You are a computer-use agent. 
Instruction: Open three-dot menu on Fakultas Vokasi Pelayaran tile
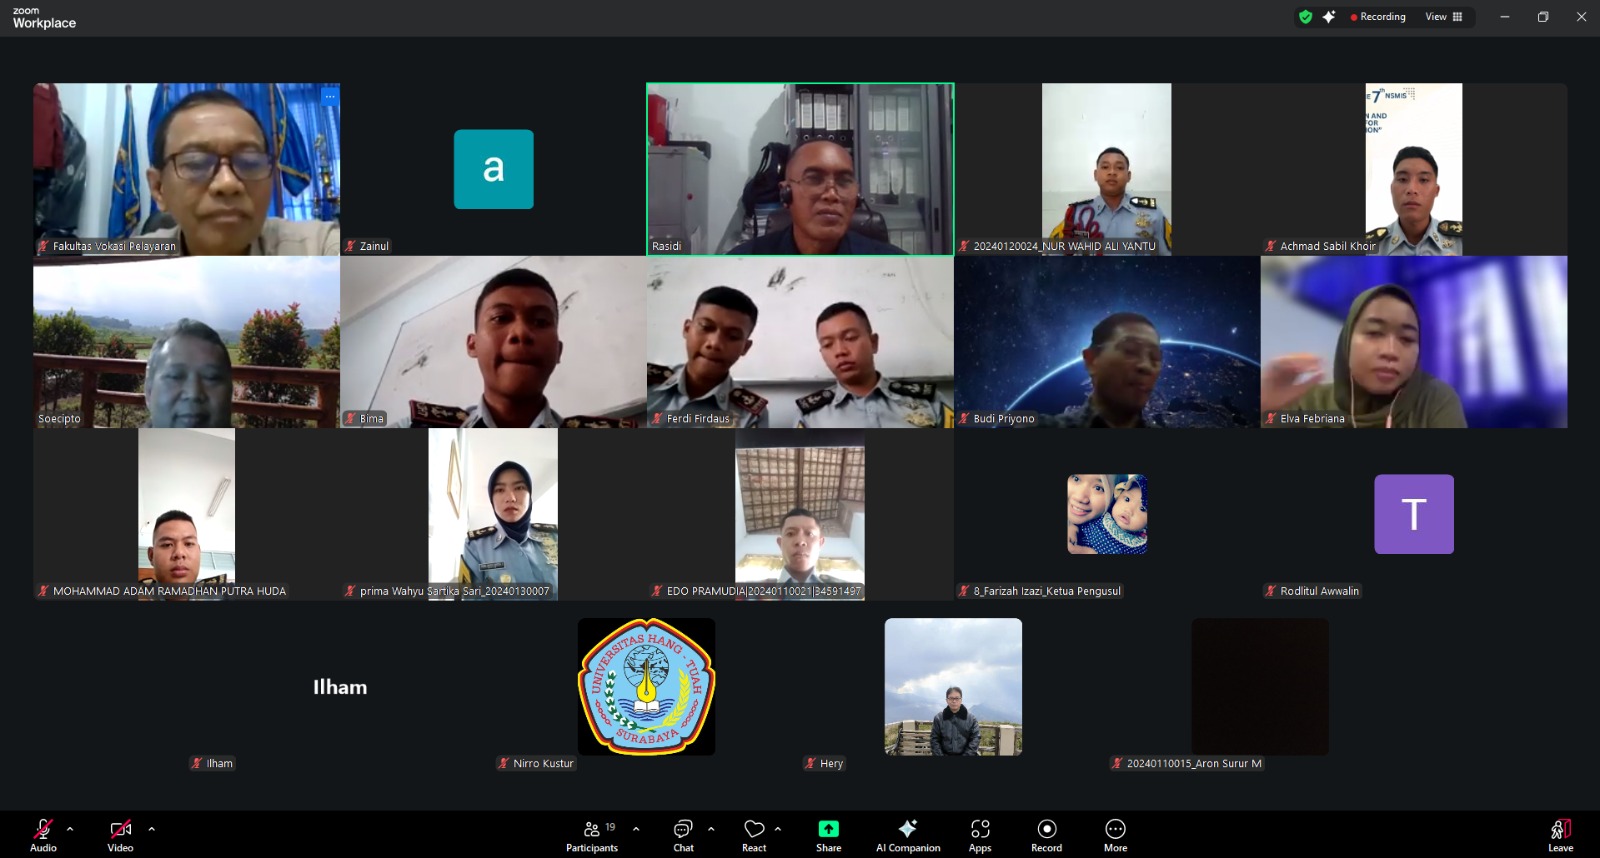(x=329, y=97)
